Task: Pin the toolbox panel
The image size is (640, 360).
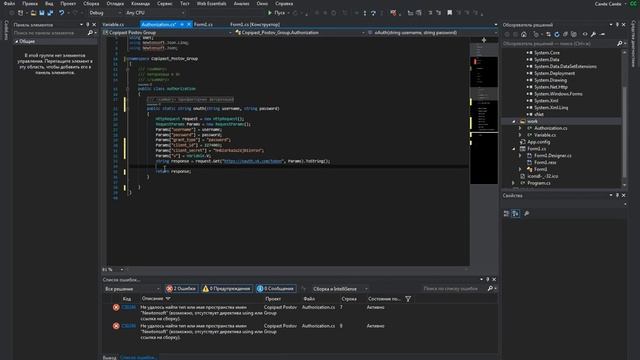Action: [87, 24]
